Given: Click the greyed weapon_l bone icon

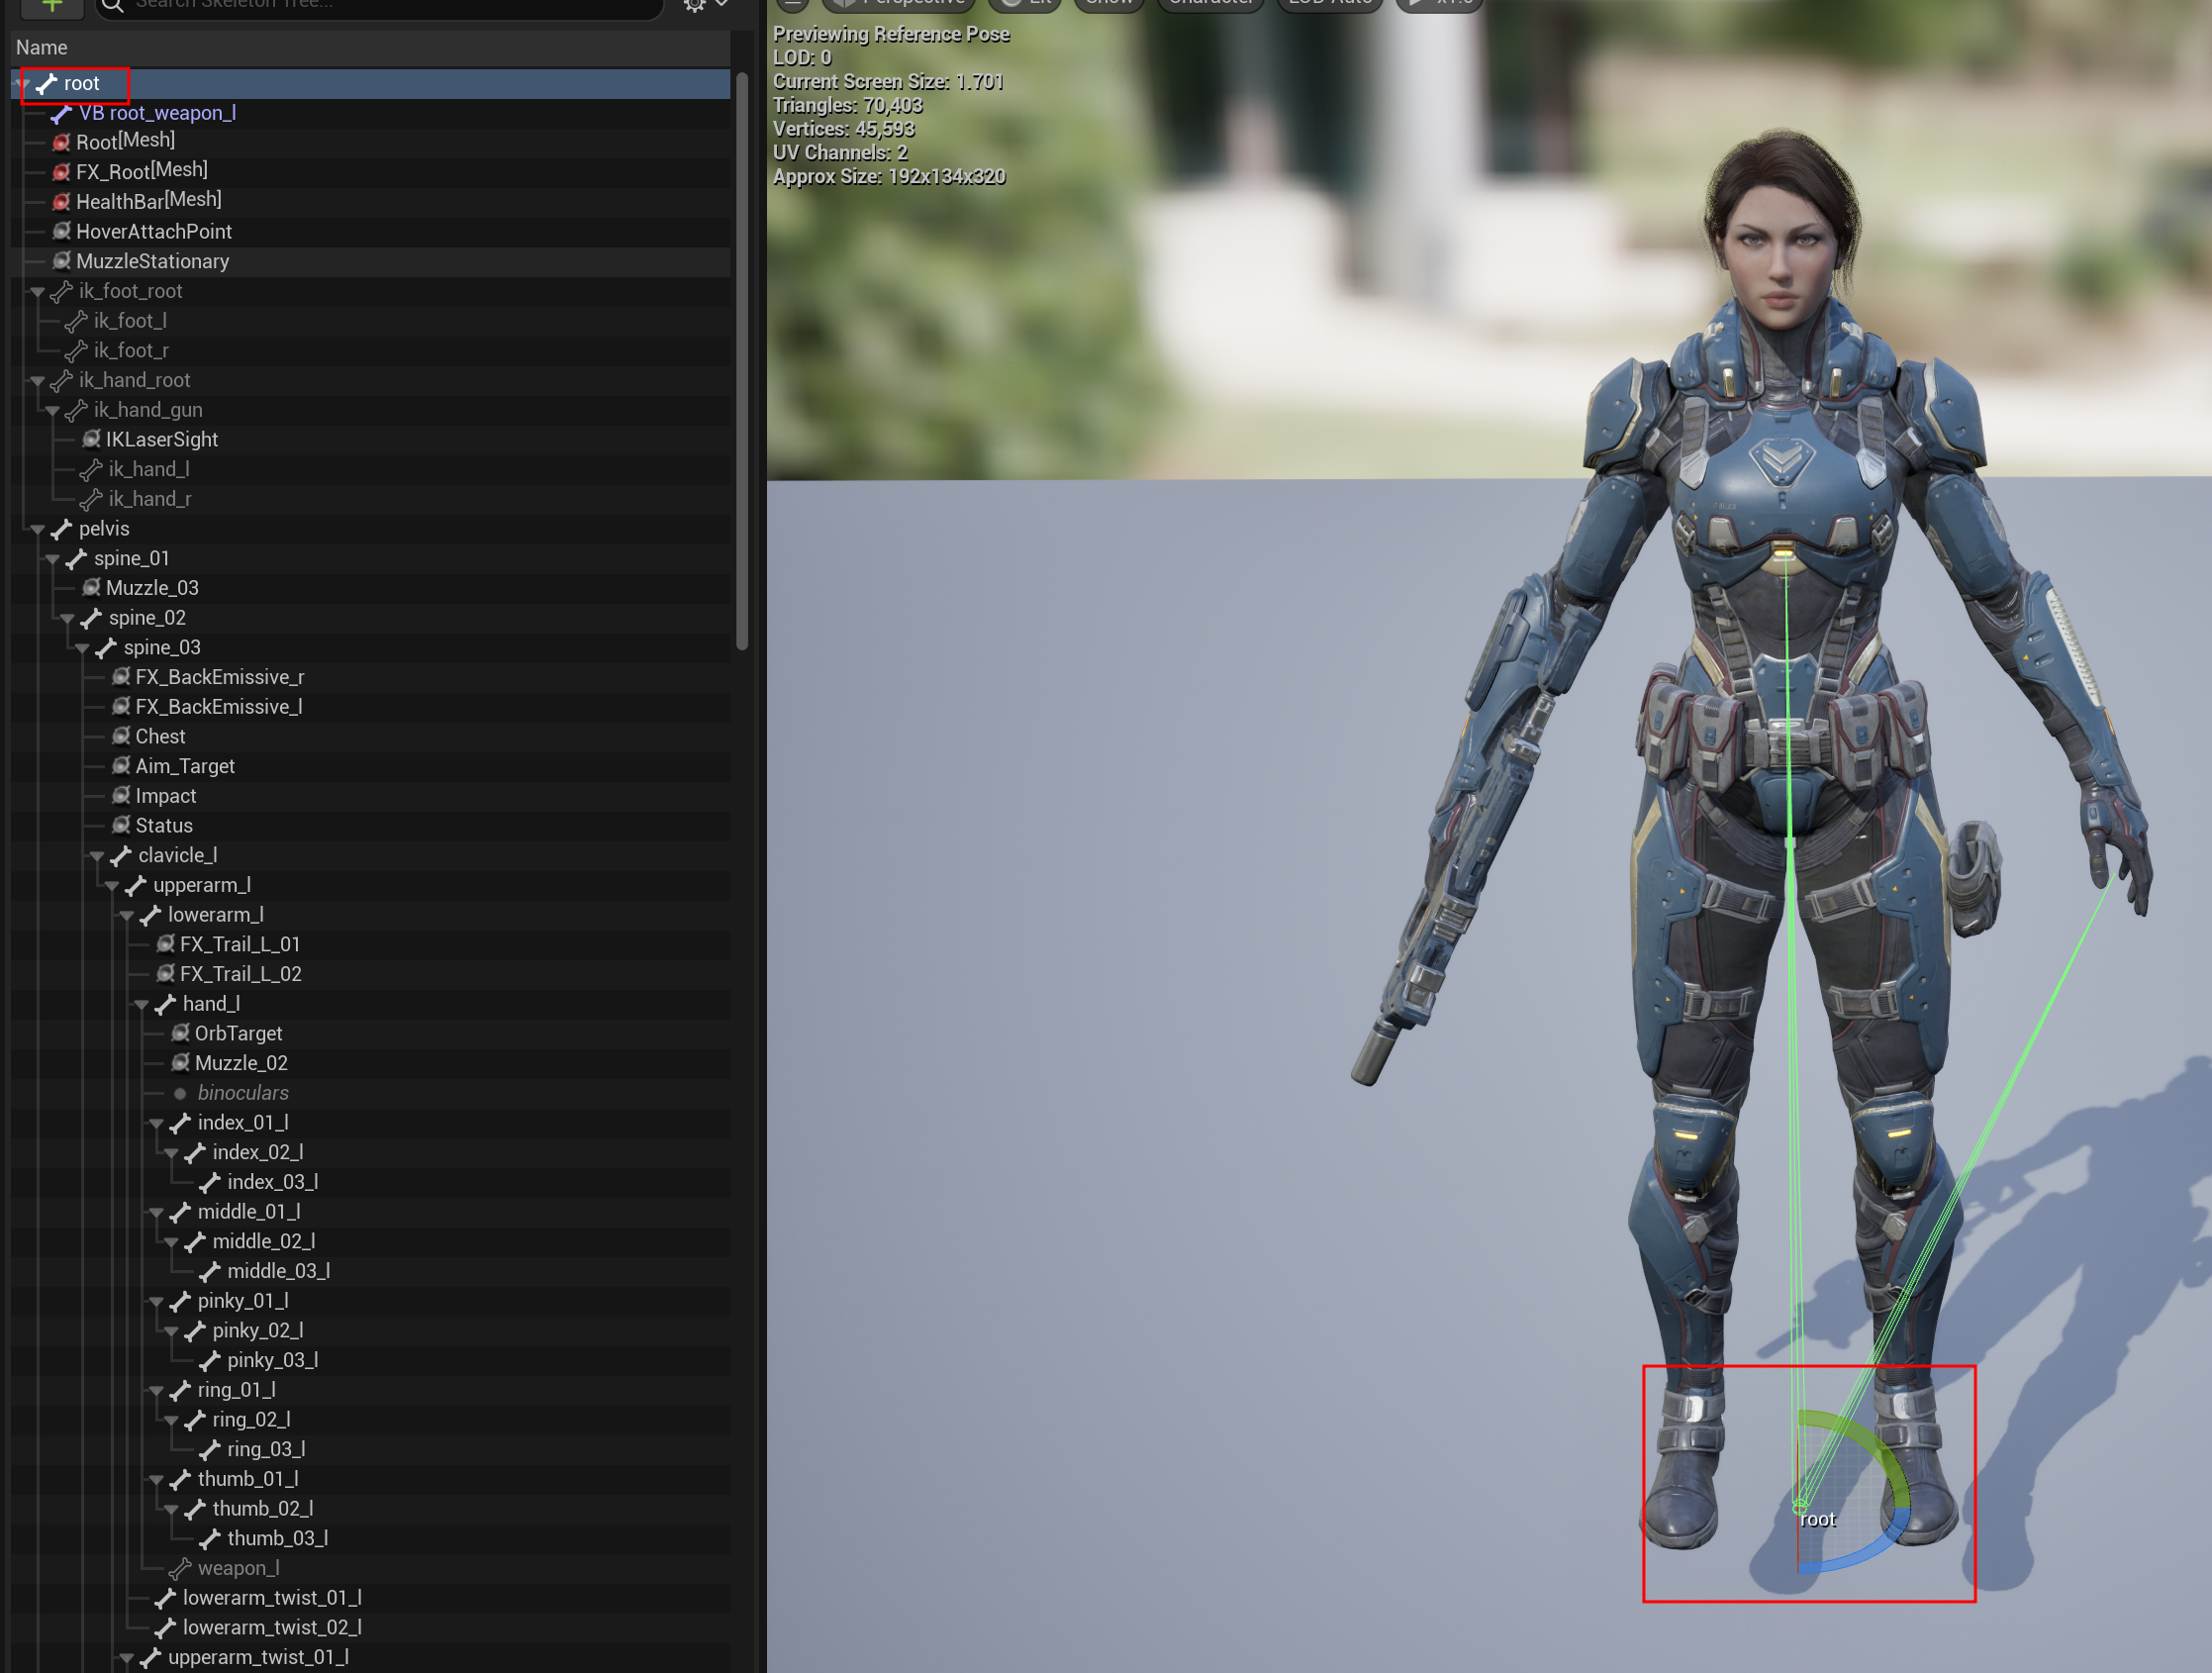Looking at the screenshot, I should (x=180, y=1568).
